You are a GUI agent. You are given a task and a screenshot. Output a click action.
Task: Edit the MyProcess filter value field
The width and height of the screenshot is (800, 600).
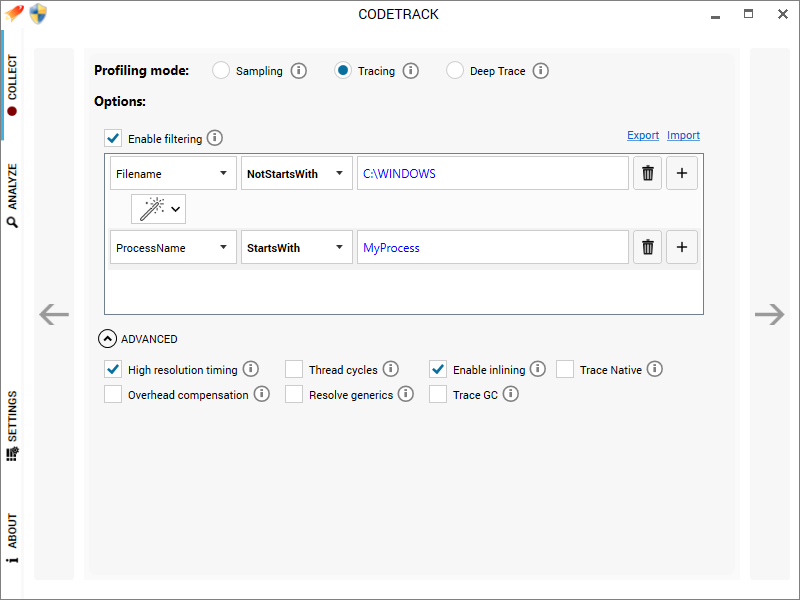click(493, 247)
